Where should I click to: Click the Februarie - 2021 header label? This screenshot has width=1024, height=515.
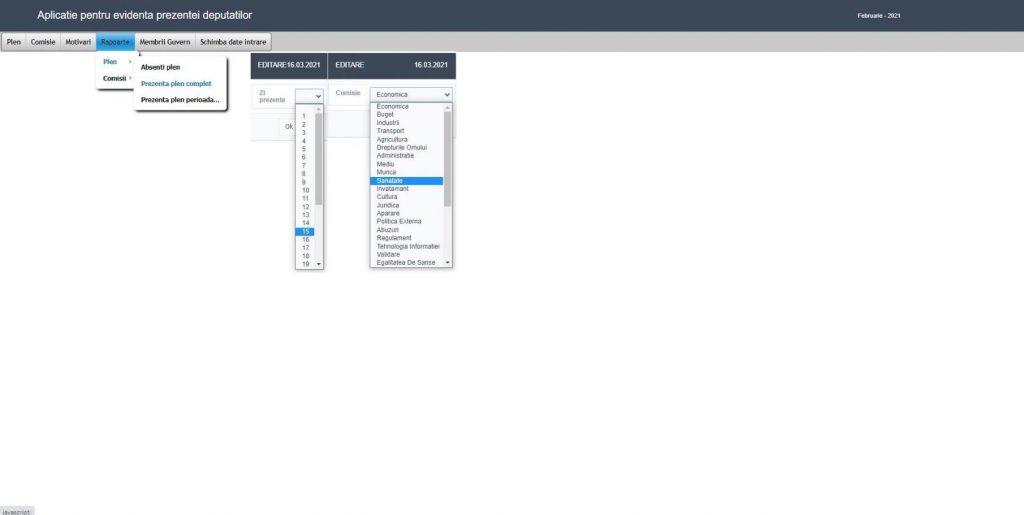click(x=879, y=16)
